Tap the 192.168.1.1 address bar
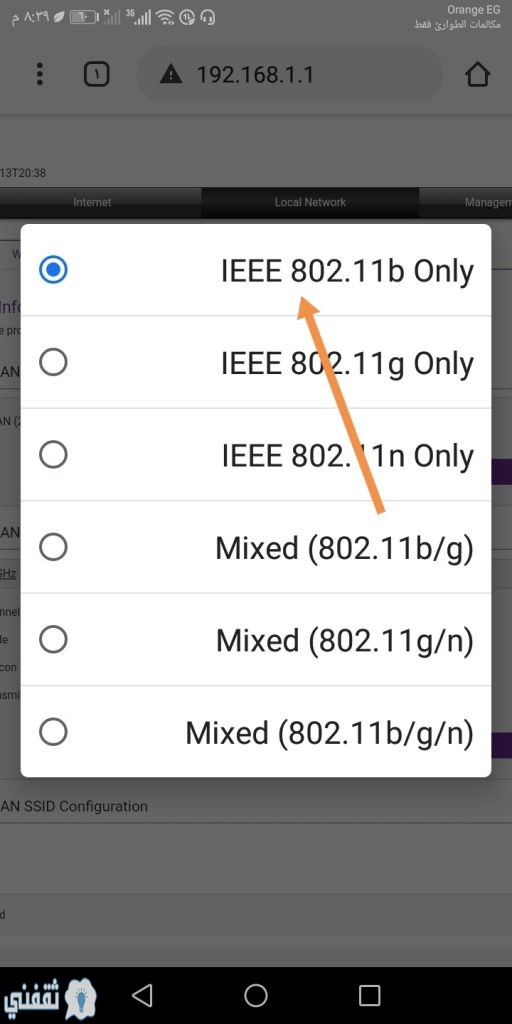This screenshot has width=512, height=1024. point(290,74)
